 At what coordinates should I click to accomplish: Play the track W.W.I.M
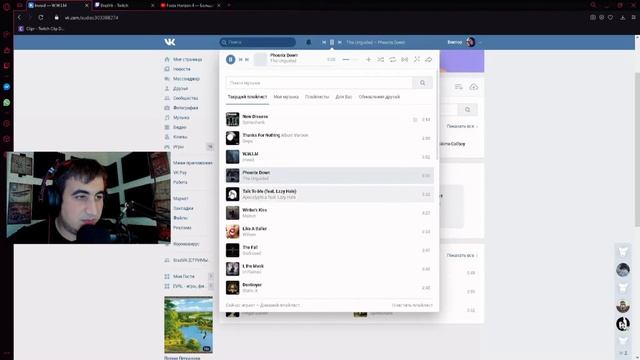329,157
